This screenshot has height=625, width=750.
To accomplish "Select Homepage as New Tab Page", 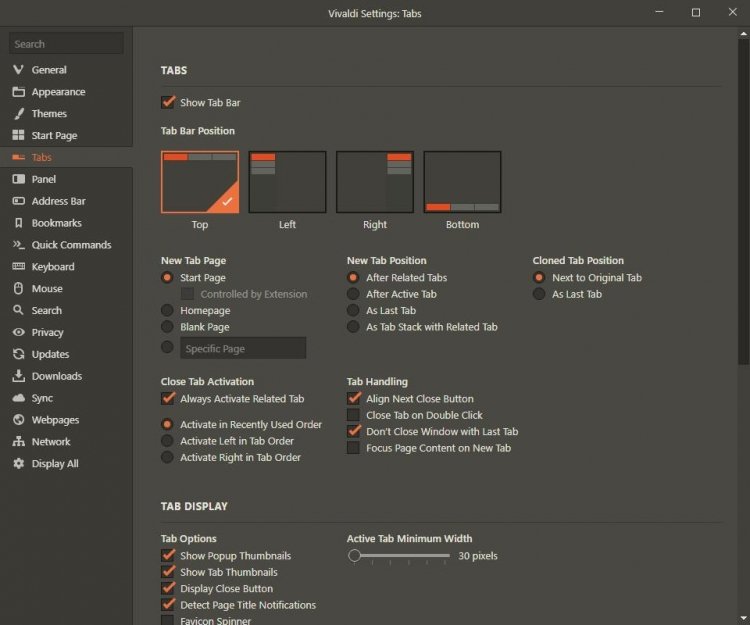I will click(x=167, y=310).
